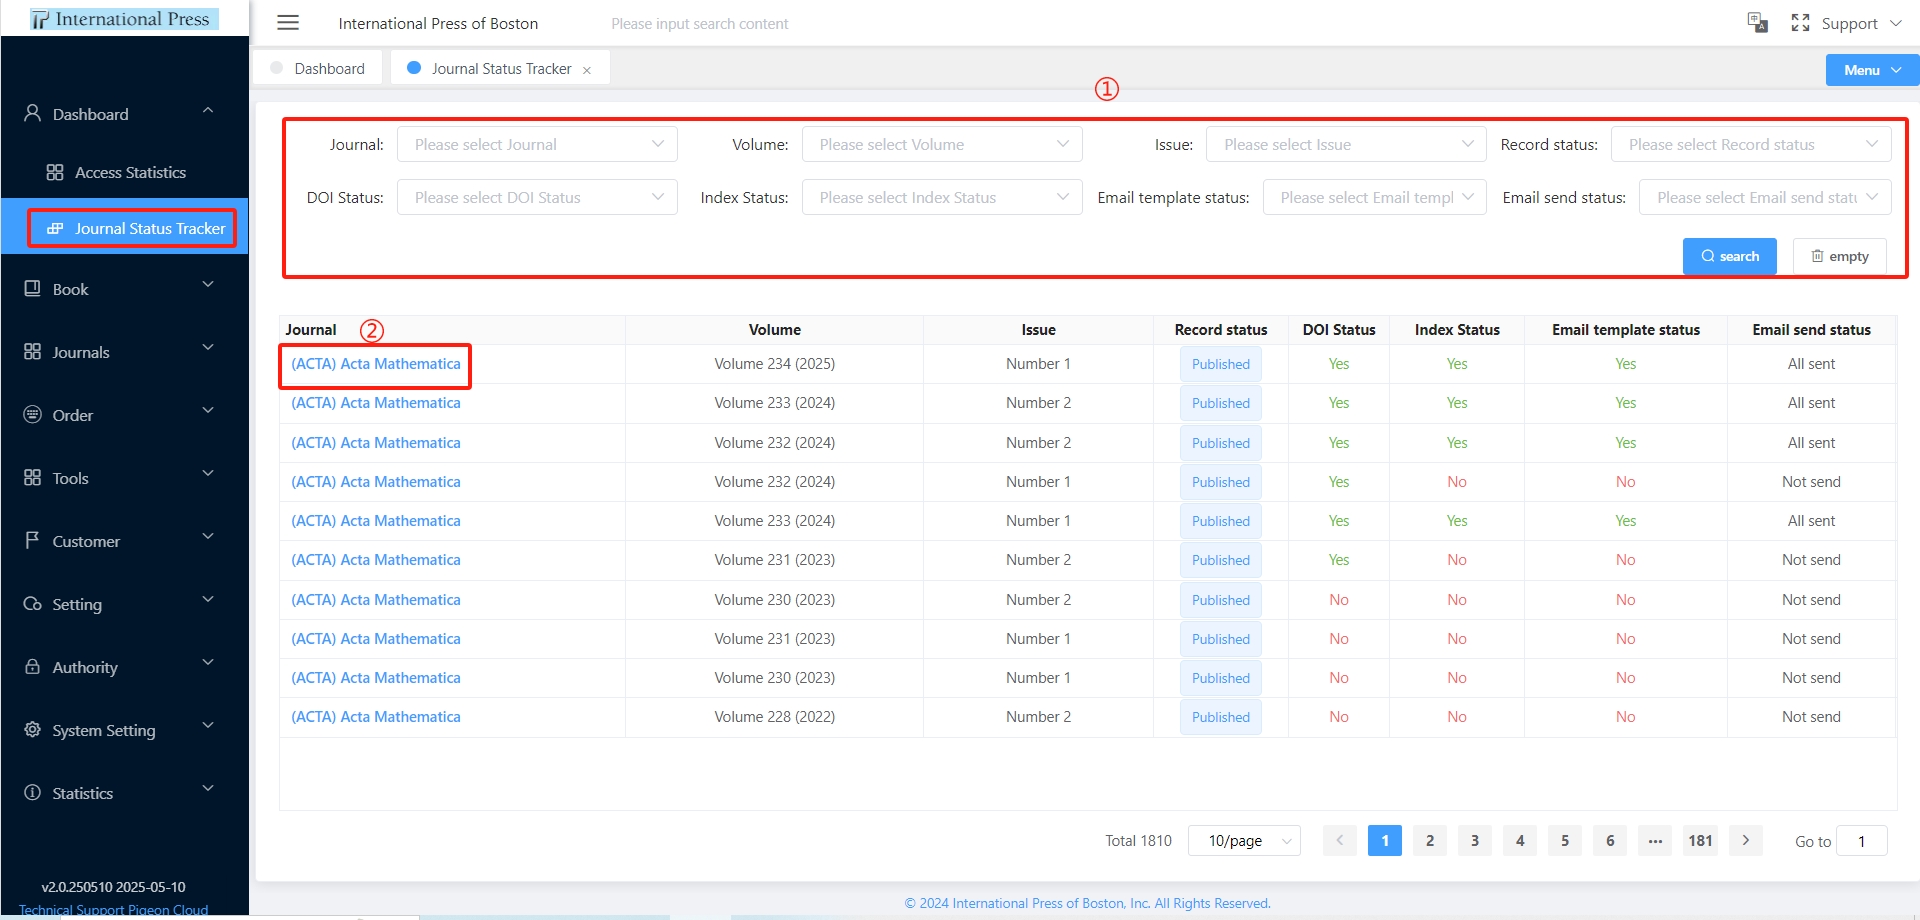Screen dimensions: 1920x920
Task: Click the International Press logo
Action: tap(124, 19)
